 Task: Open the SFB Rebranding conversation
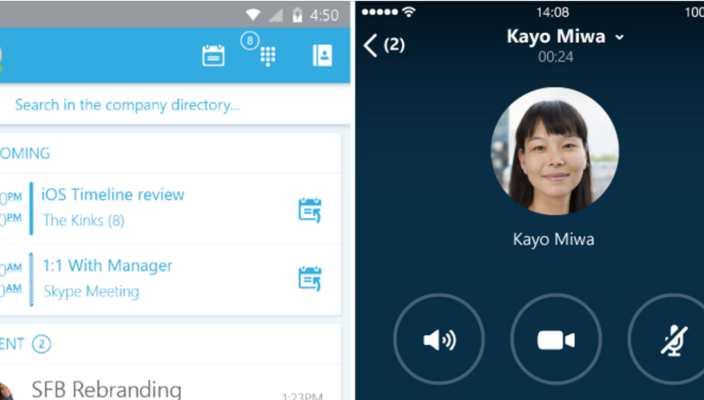106,388
